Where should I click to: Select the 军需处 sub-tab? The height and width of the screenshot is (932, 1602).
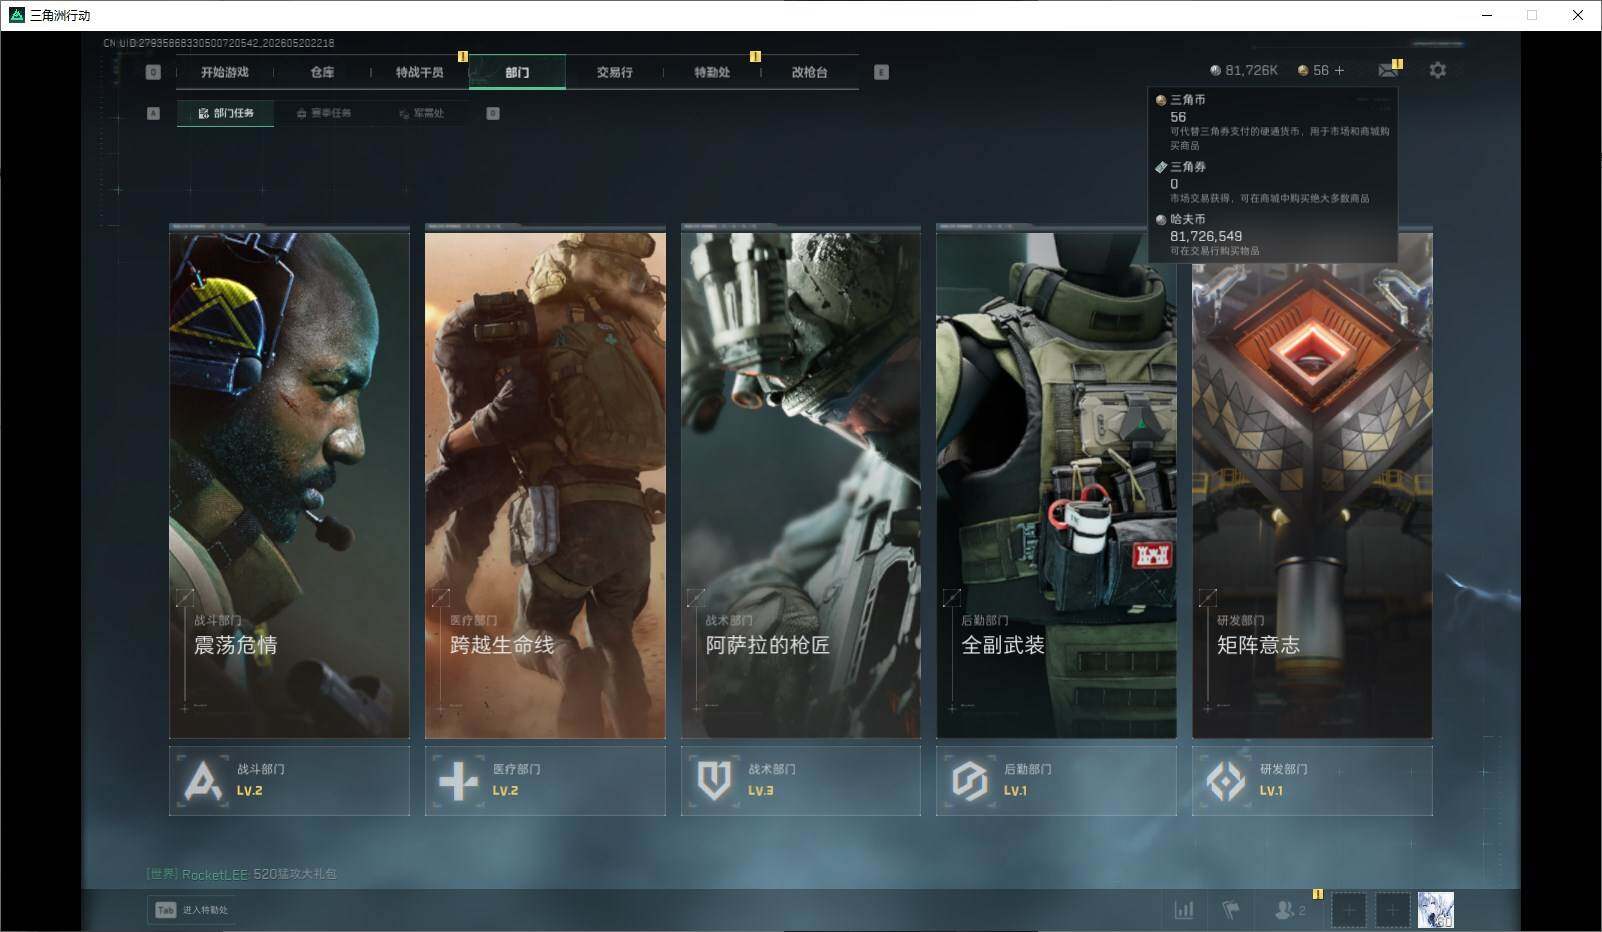[421, 113]
